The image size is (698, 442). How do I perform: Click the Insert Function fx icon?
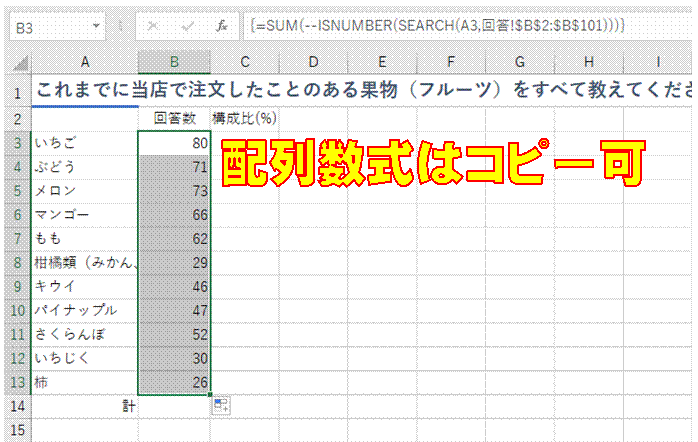pyautogui.click(x=221, y=27)
